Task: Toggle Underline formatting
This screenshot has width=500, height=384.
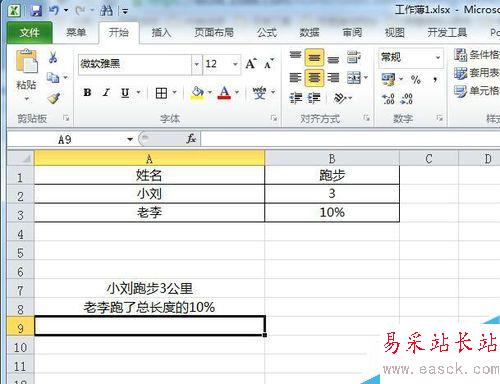Action: [125, 93]
